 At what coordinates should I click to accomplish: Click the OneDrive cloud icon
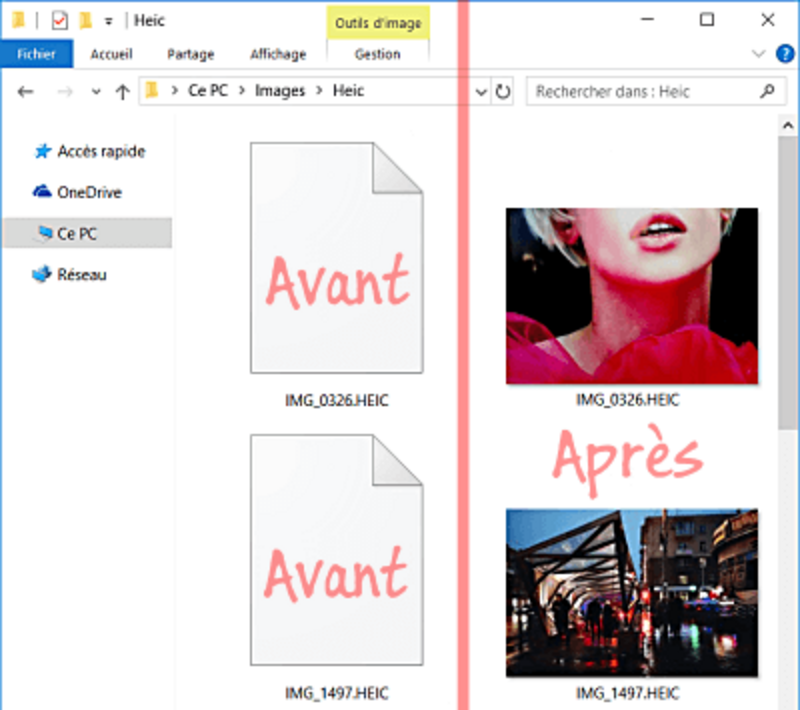coord(42,191)
